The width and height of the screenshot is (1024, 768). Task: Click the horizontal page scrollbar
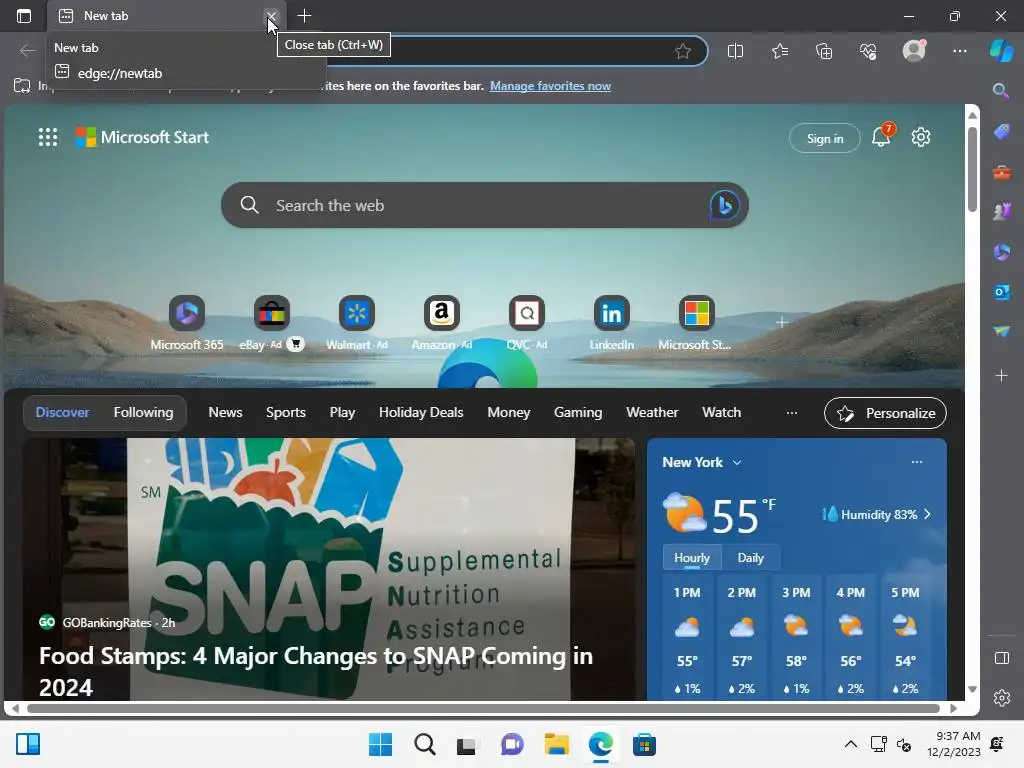pos(483,709)
